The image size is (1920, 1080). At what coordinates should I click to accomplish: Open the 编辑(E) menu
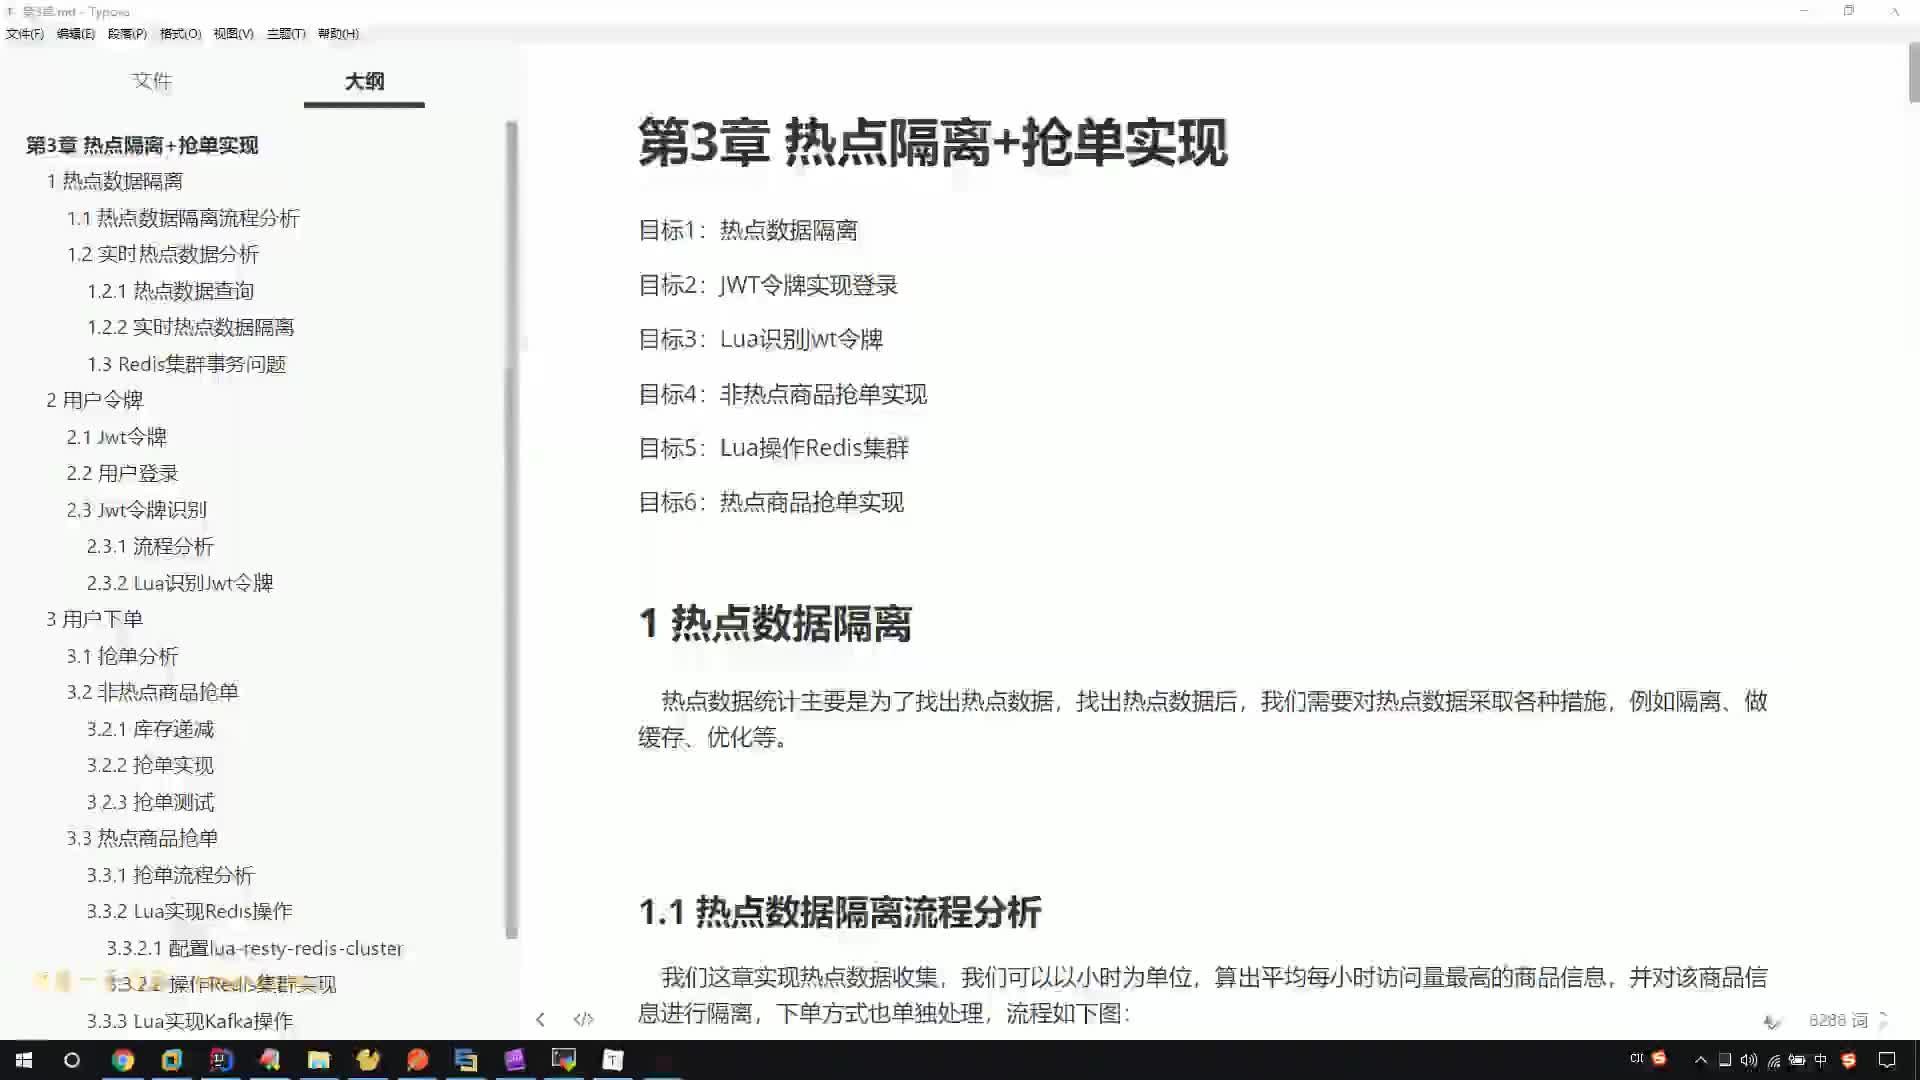pyautogui.click(x=76, y=33)
